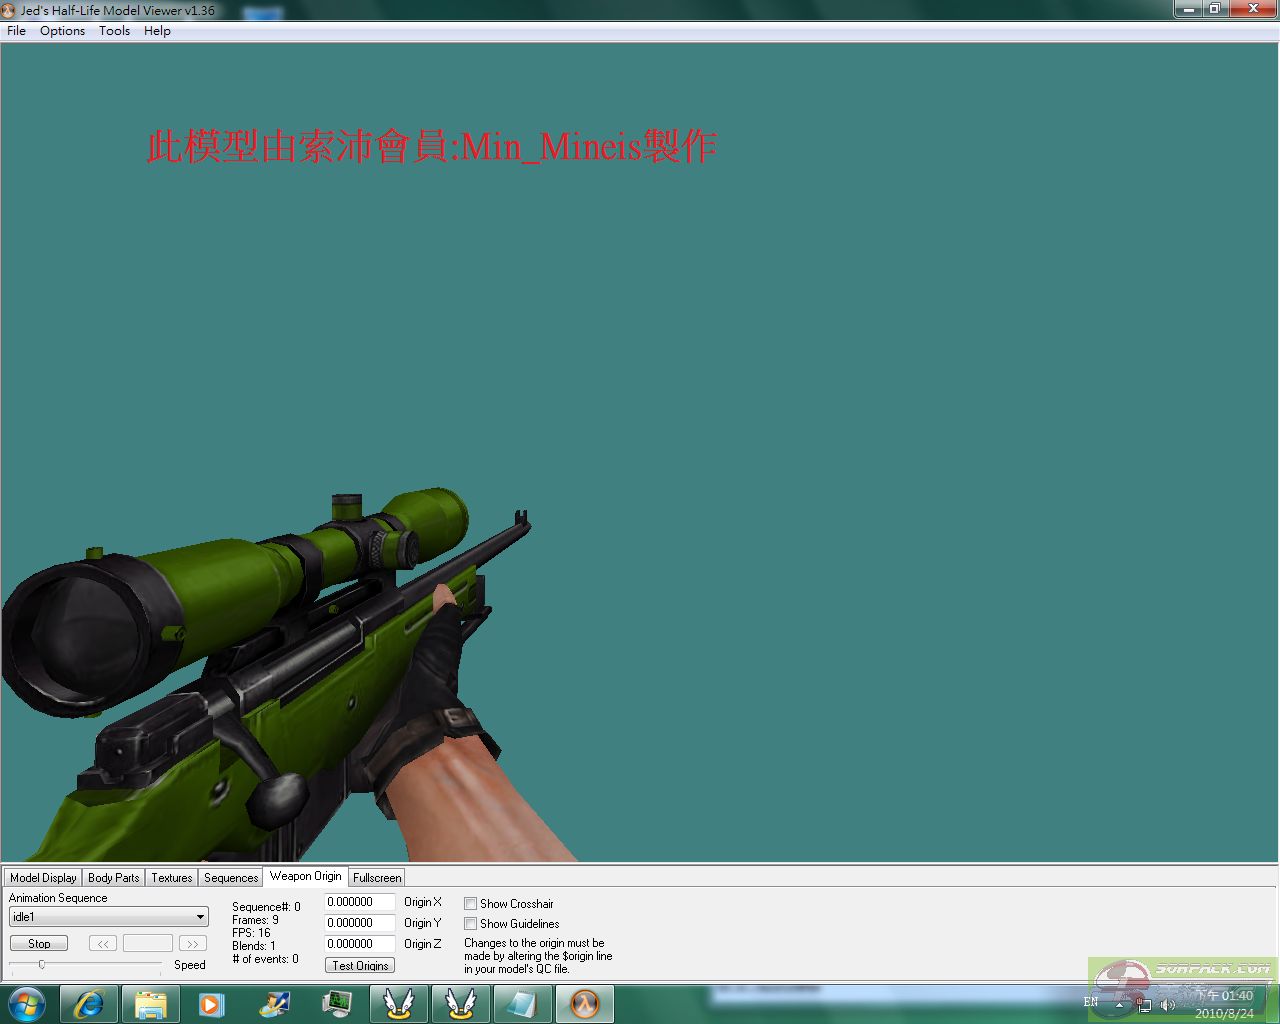The width and height of the screenshot is (1280, 1024).
Task: Switch to the Textures tab
Action: tap(171, 878)
